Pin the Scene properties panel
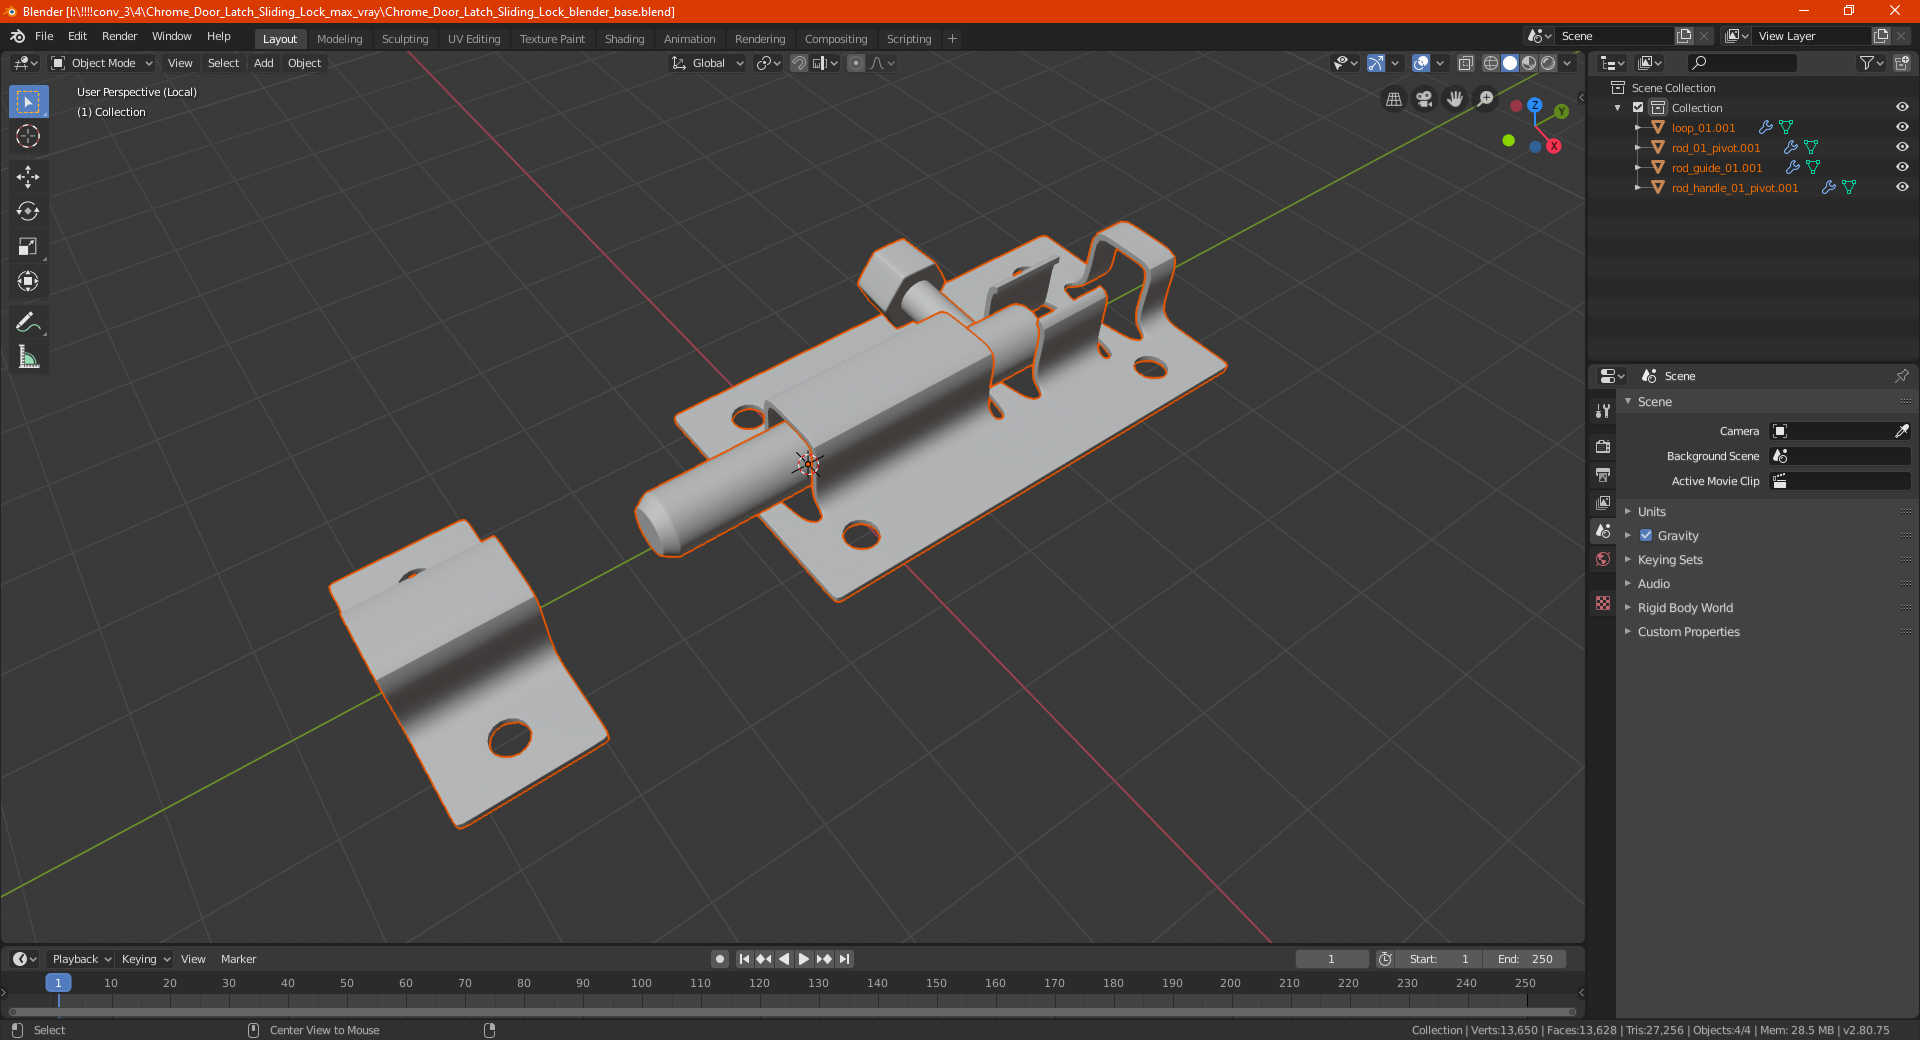The width and height of the screenshot is (1920, 1040). pos(1901,376)
